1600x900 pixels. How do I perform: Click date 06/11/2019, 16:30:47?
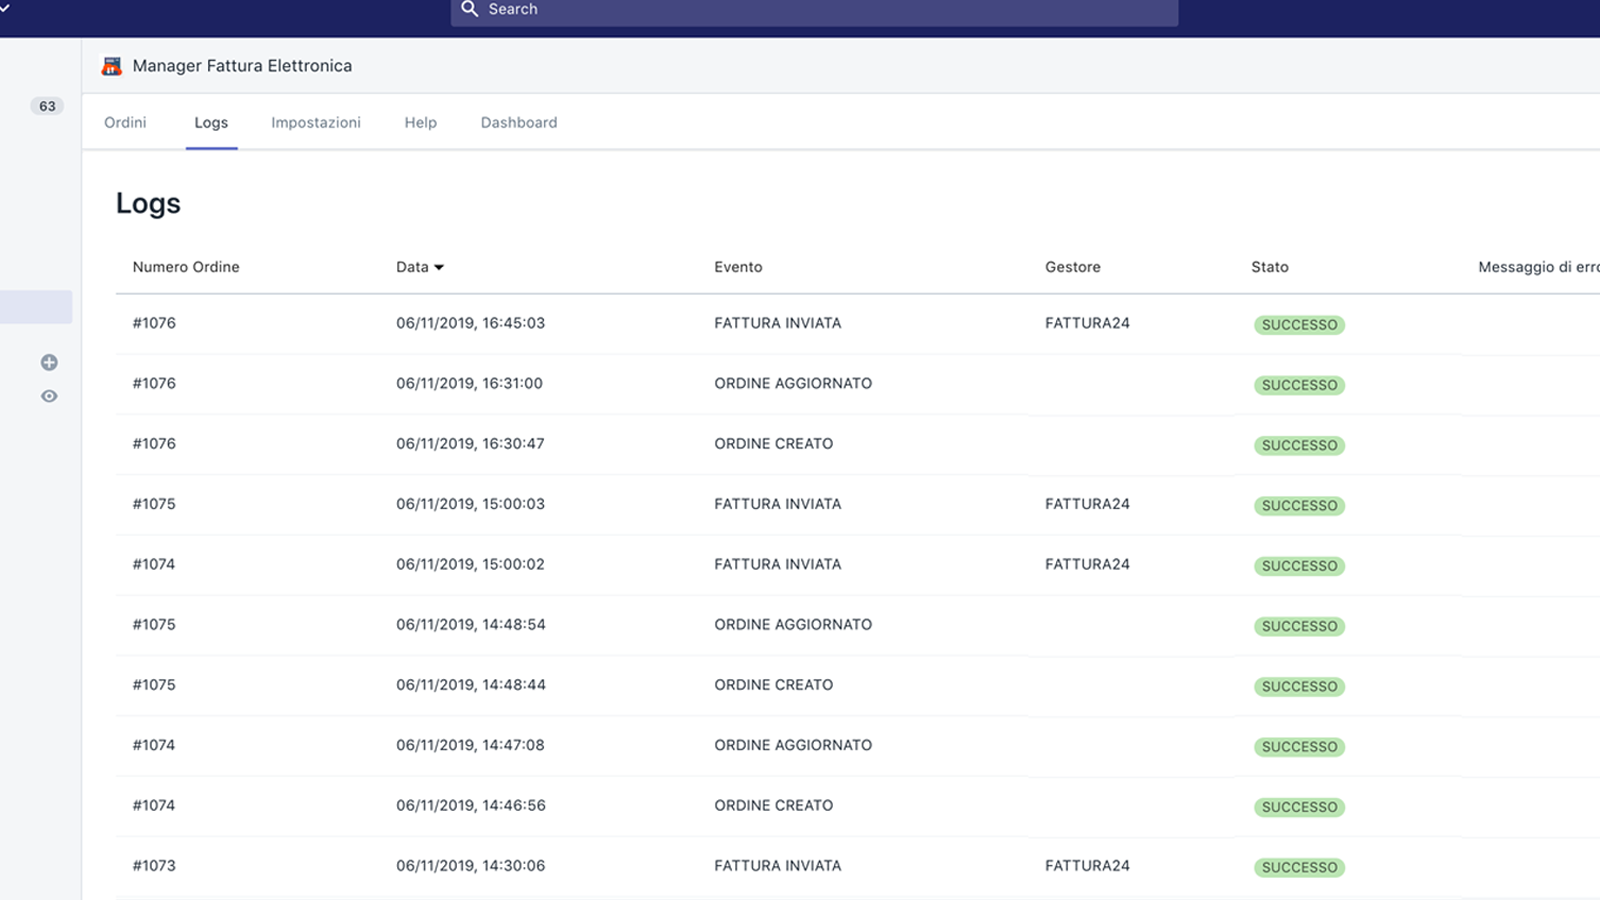tap(470, 443)
